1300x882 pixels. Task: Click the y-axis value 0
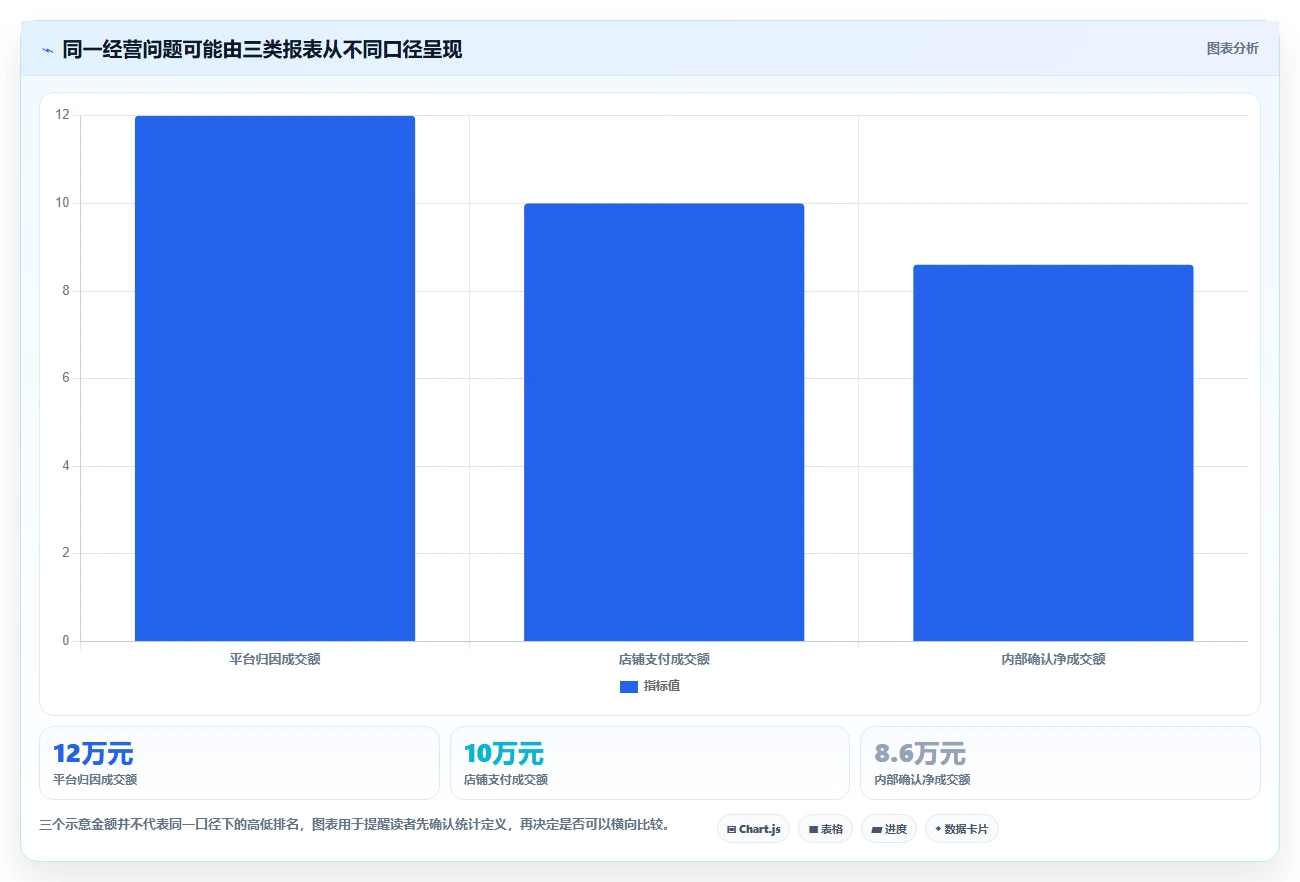tap(66, 641)
